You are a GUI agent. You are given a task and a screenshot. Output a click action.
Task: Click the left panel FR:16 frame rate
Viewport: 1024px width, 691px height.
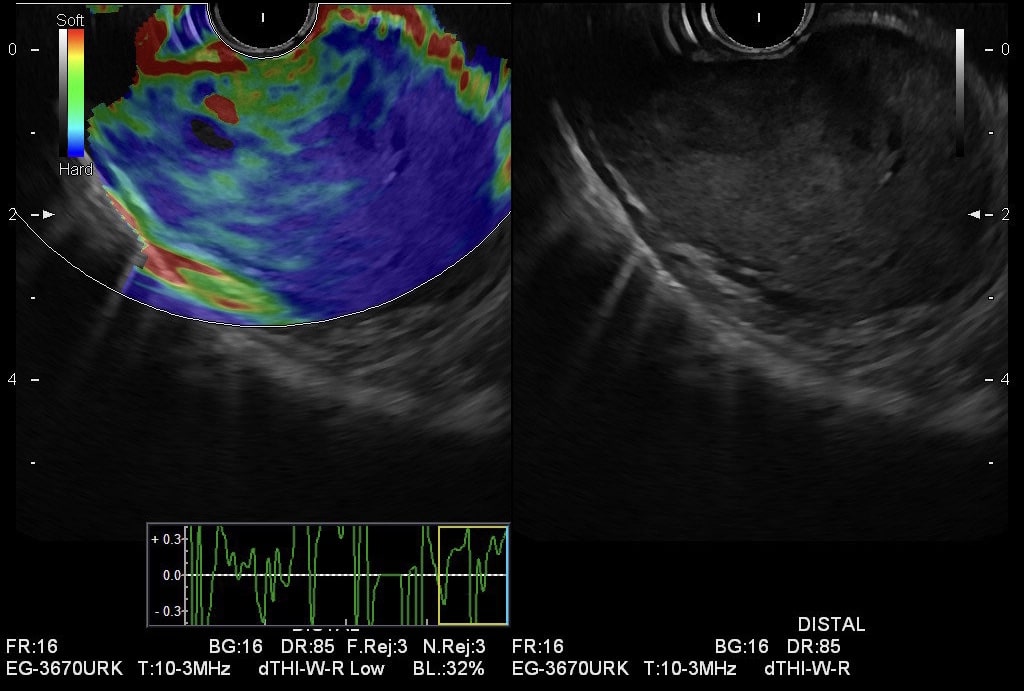[32, 647]
